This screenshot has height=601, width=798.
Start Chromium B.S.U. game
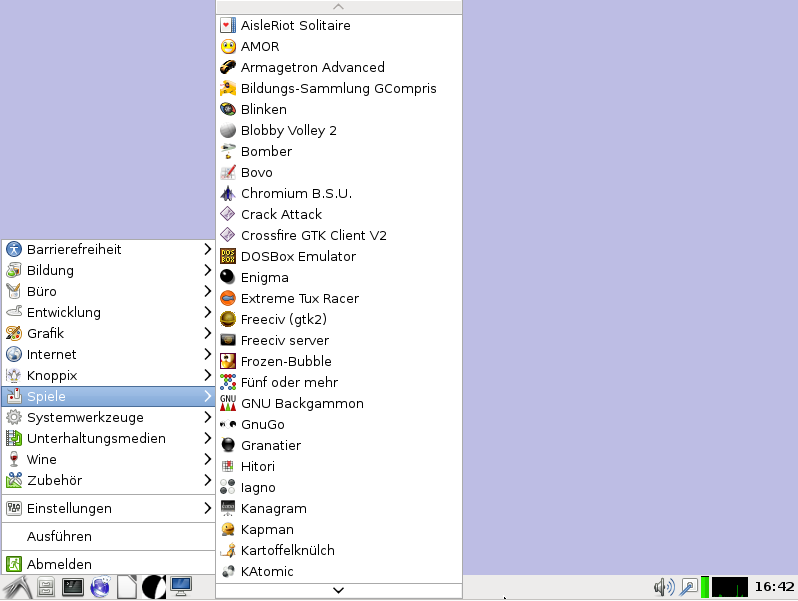pos(296,193)
